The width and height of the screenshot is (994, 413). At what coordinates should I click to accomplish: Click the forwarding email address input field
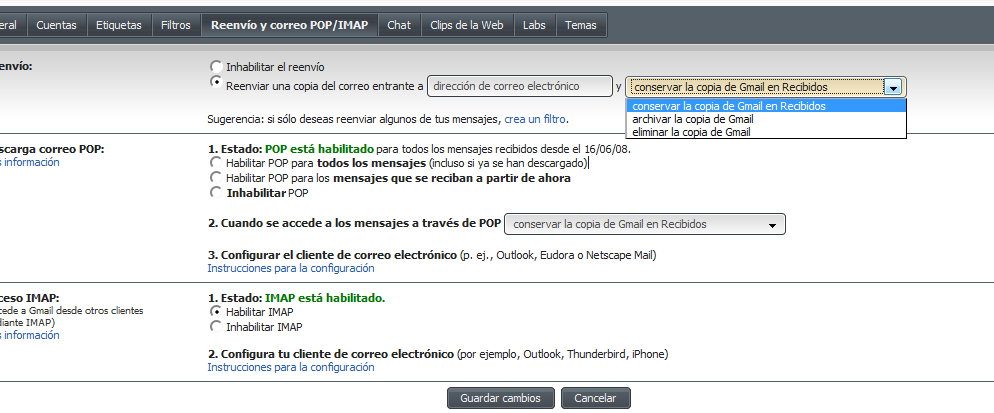click(519, 87)
